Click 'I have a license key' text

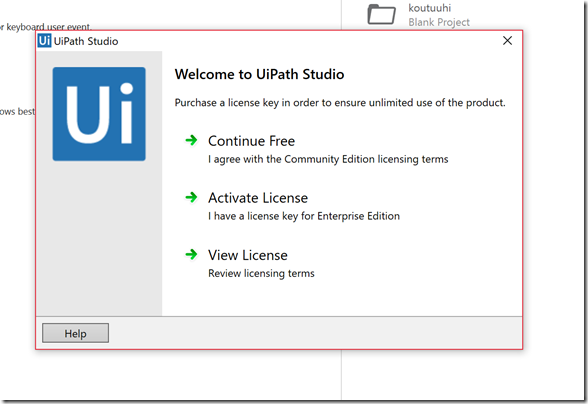pyautogui.click(x=304, y=216)
